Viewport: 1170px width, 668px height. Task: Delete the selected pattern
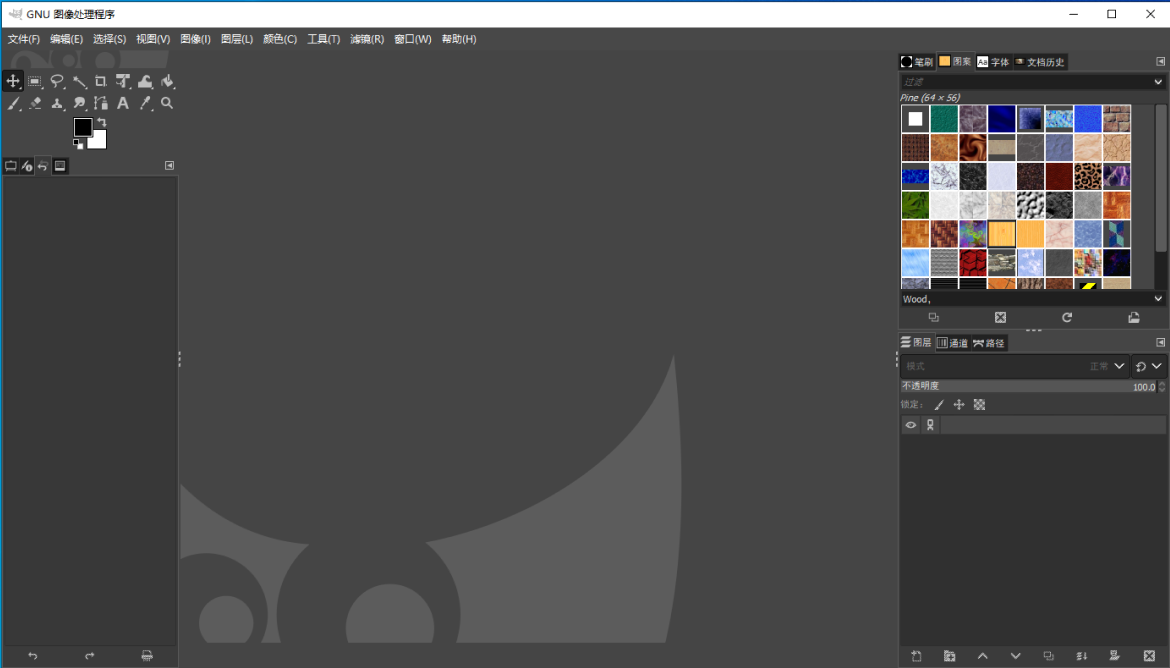(x=1001, y=318)
